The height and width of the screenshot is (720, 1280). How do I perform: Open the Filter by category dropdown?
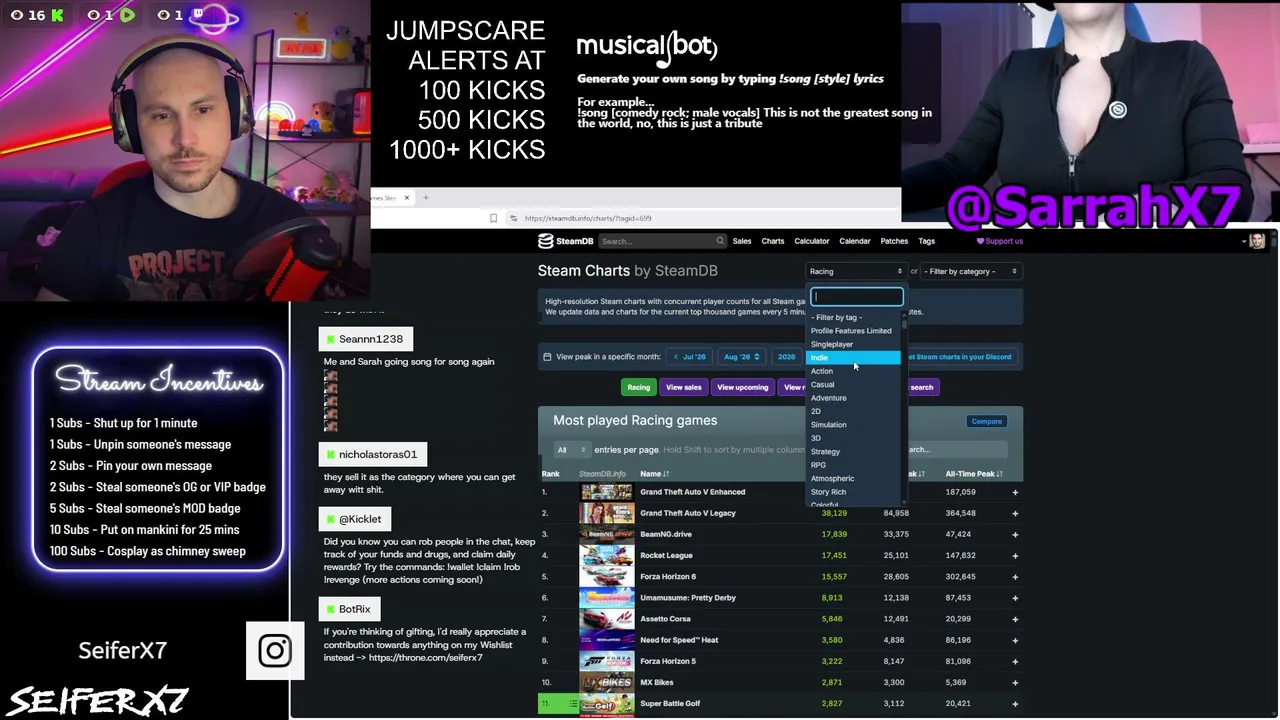pos(970,271)
